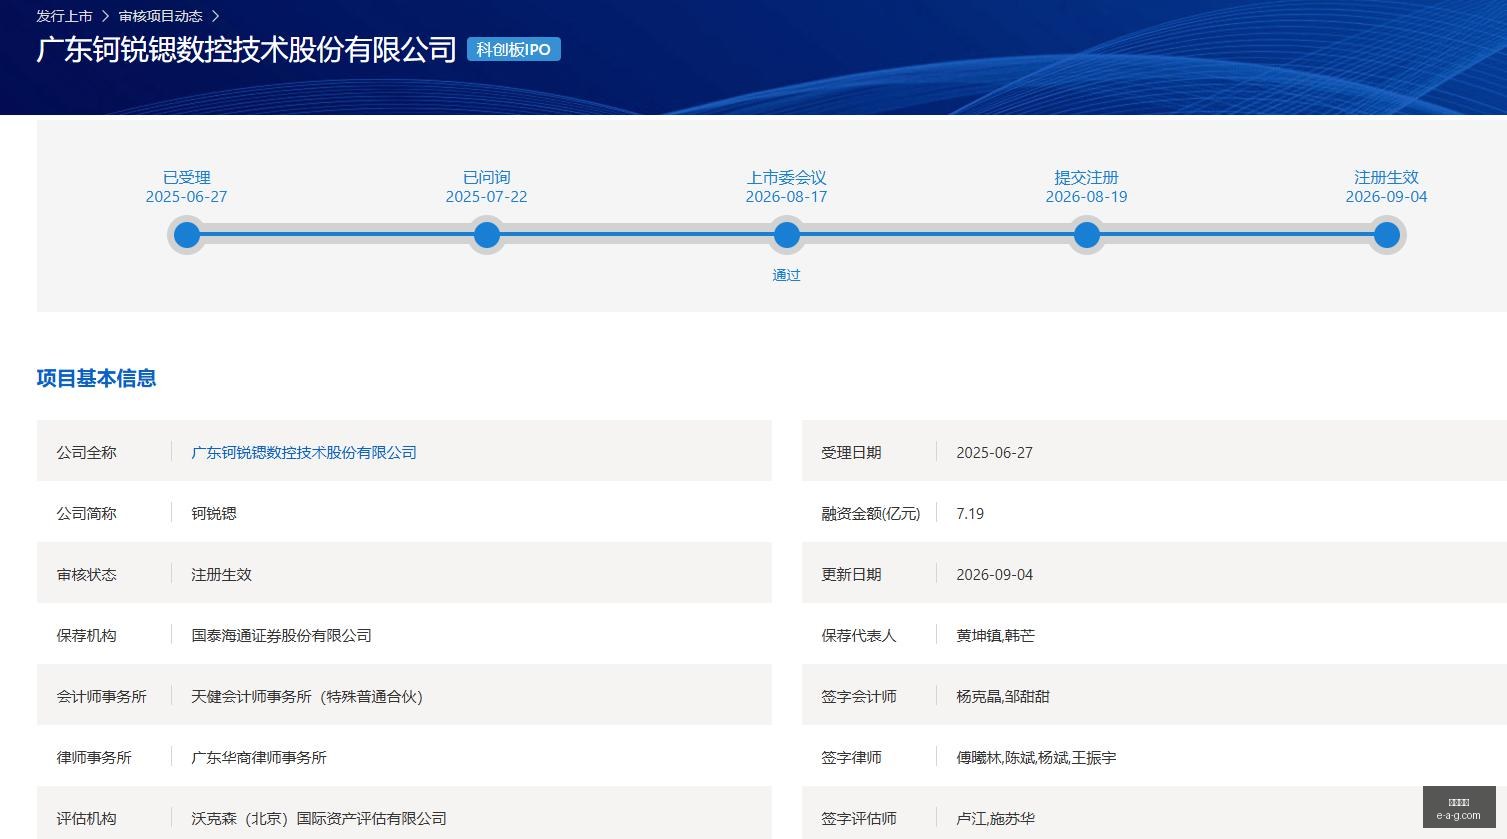Click the company short name 钶锐锶
The height and width of the screenshot is (839, 1507).
pos(214,513)
